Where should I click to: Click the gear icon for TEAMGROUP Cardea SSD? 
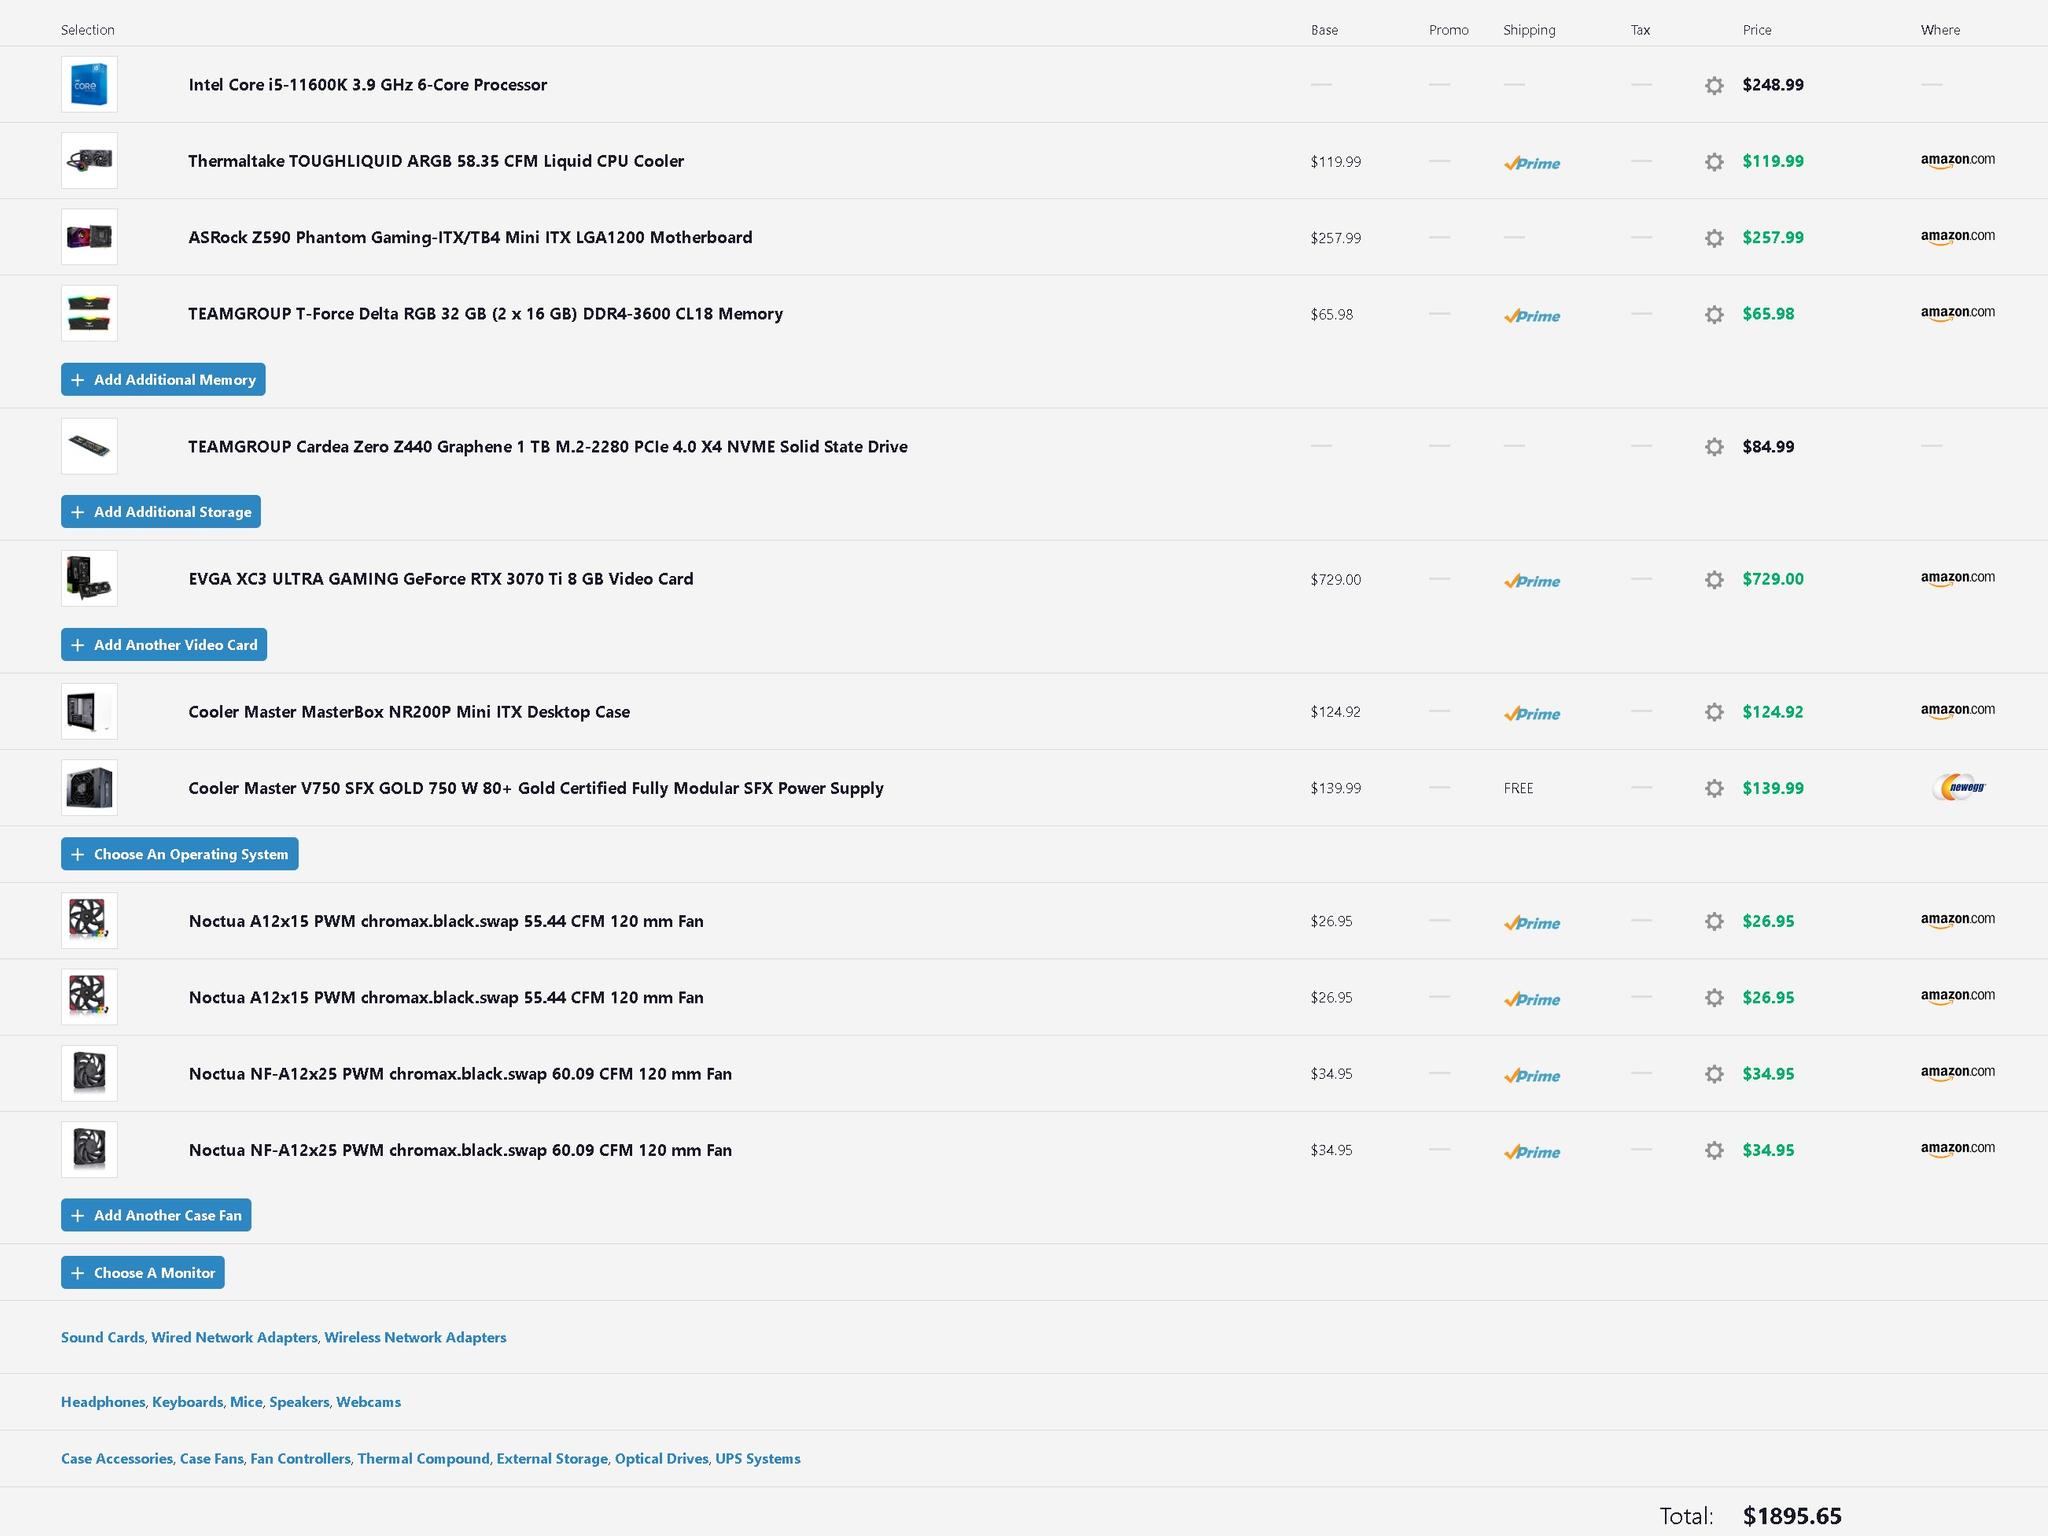[1714, 447]
